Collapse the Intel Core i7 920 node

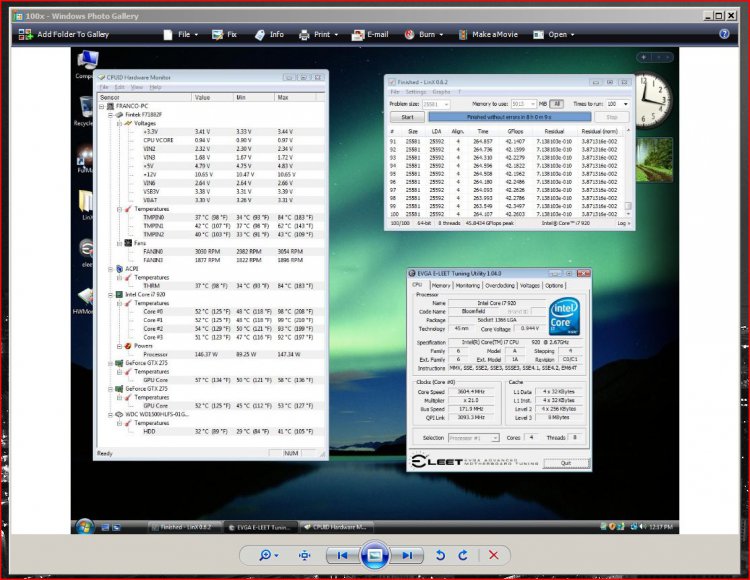[x=110, y=295]
